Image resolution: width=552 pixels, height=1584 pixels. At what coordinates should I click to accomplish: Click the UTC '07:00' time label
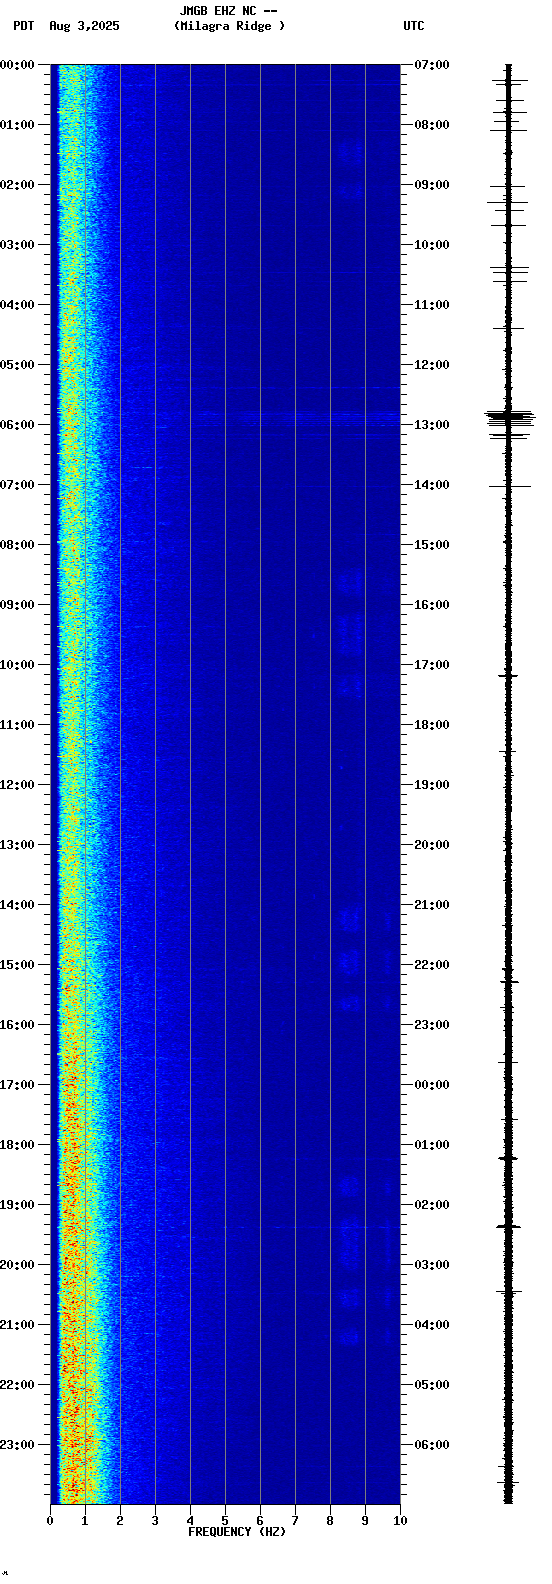(432, 65)
